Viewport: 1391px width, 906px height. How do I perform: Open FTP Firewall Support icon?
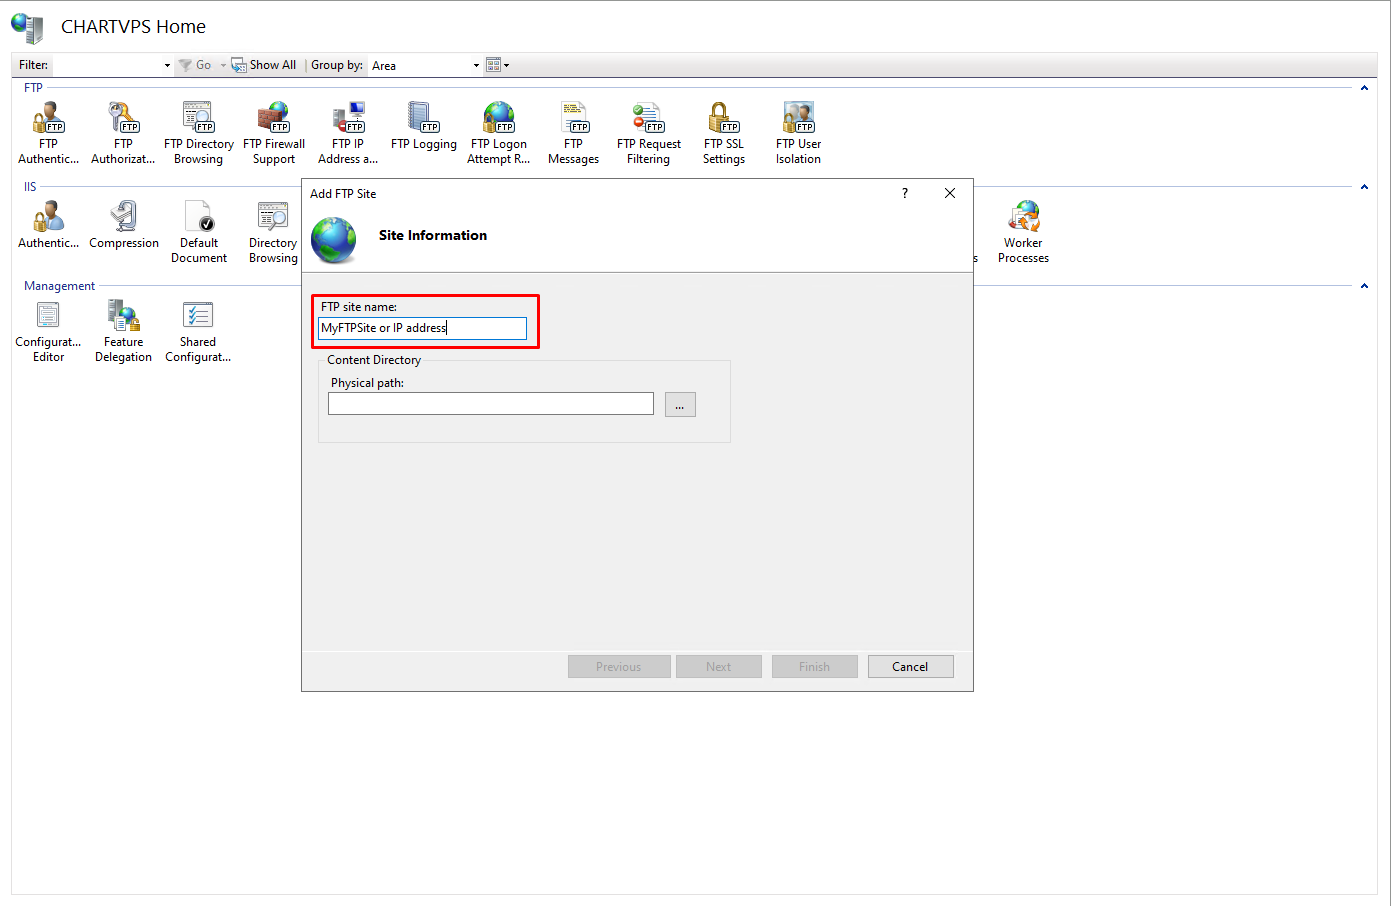click(x=273, y=132)
